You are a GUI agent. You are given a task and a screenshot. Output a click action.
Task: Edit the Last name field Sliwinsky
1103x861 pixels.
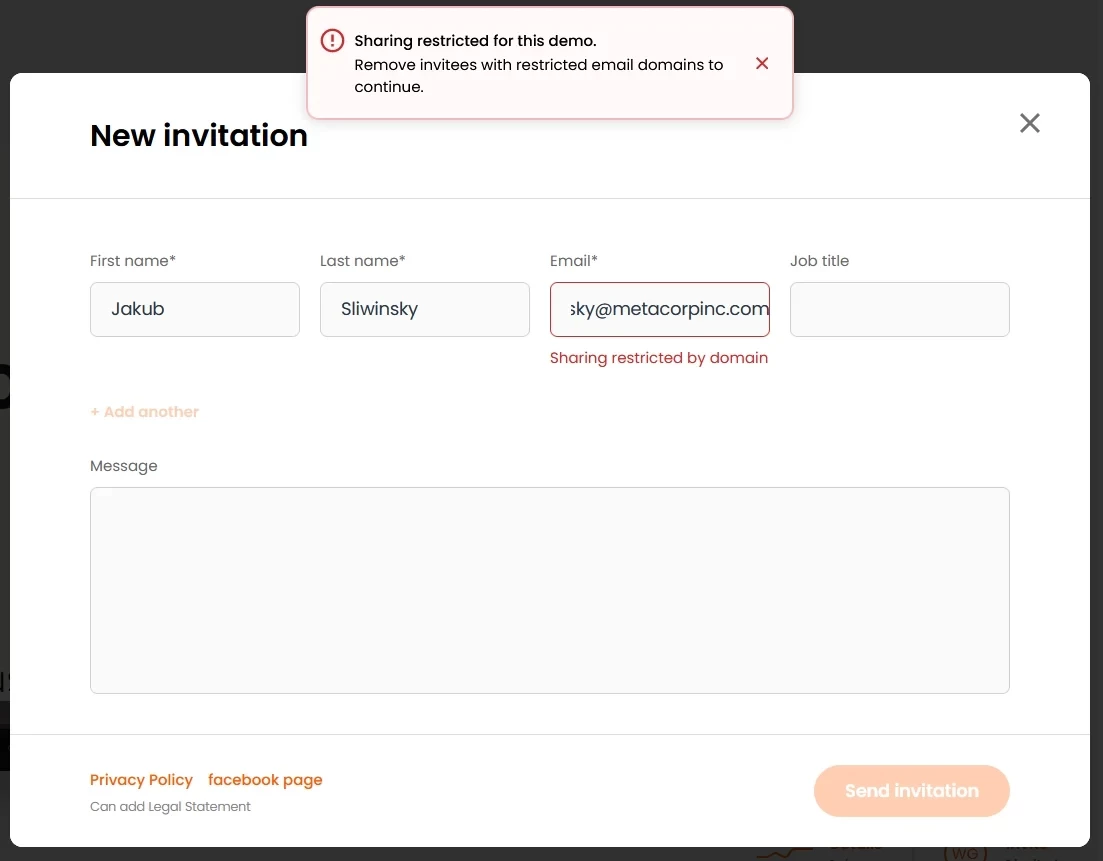point(425,310)
